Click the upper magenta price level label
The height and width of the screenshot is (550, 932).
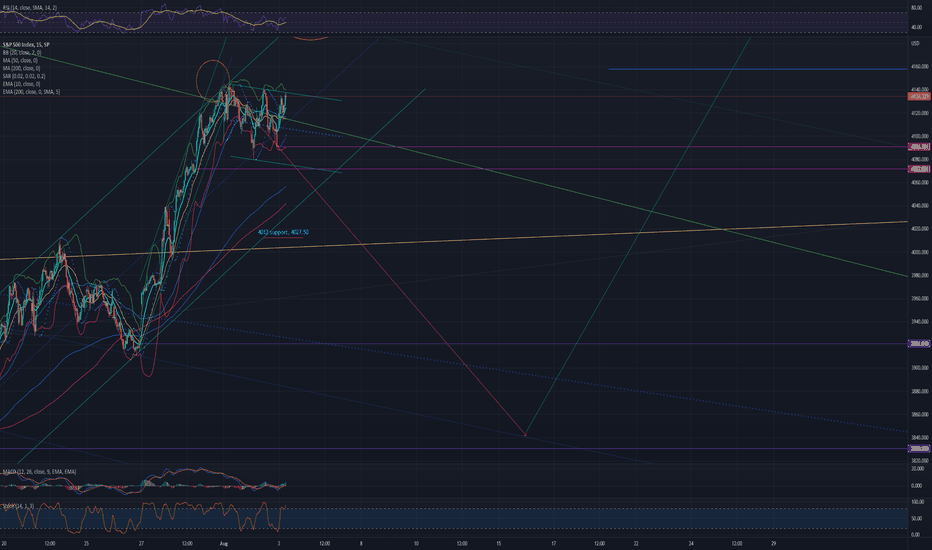[919, 147]
